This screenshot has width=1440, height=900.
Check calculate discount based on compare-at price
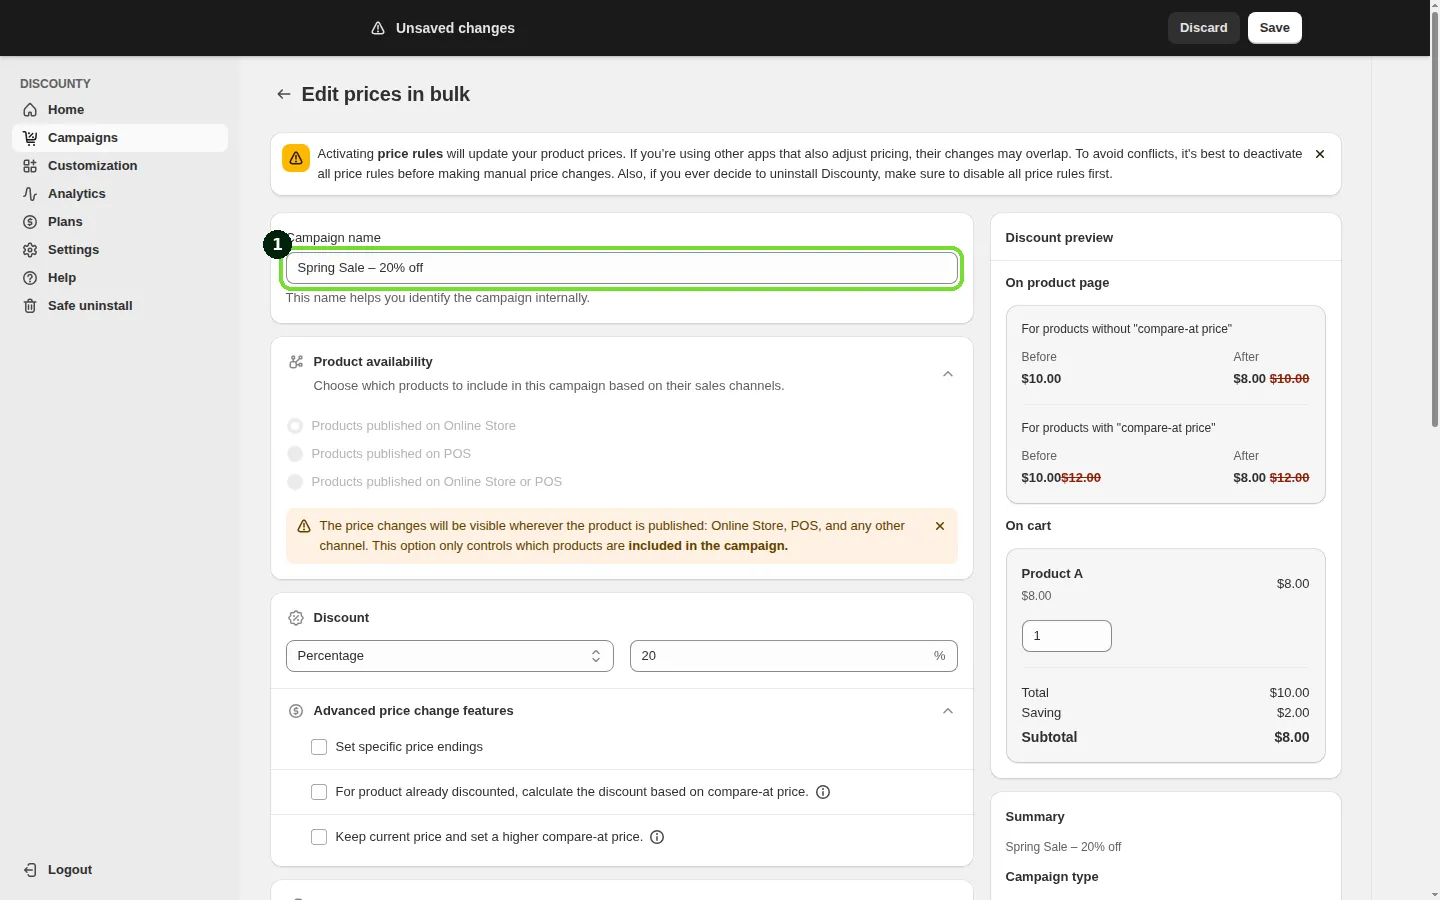319,792
